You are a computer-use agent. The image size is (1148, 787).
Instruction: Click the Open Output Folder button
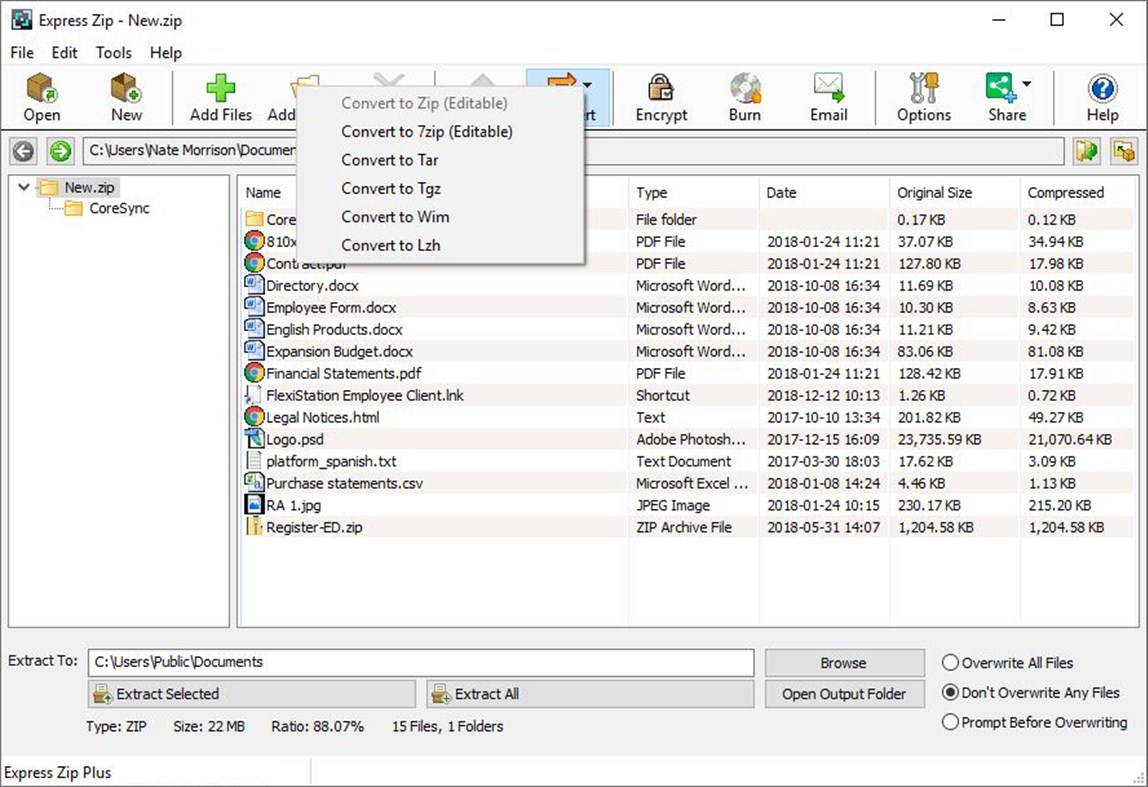(x=844, y=693)
